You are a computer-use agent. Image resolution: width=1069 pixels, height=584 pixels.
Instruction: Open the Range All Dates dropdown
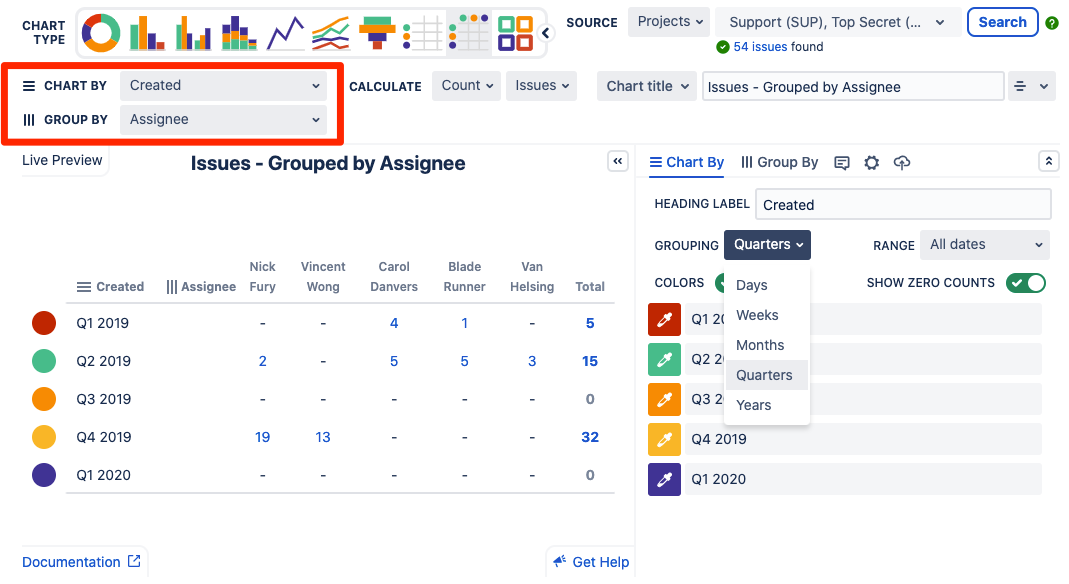(x=984, y=244)
